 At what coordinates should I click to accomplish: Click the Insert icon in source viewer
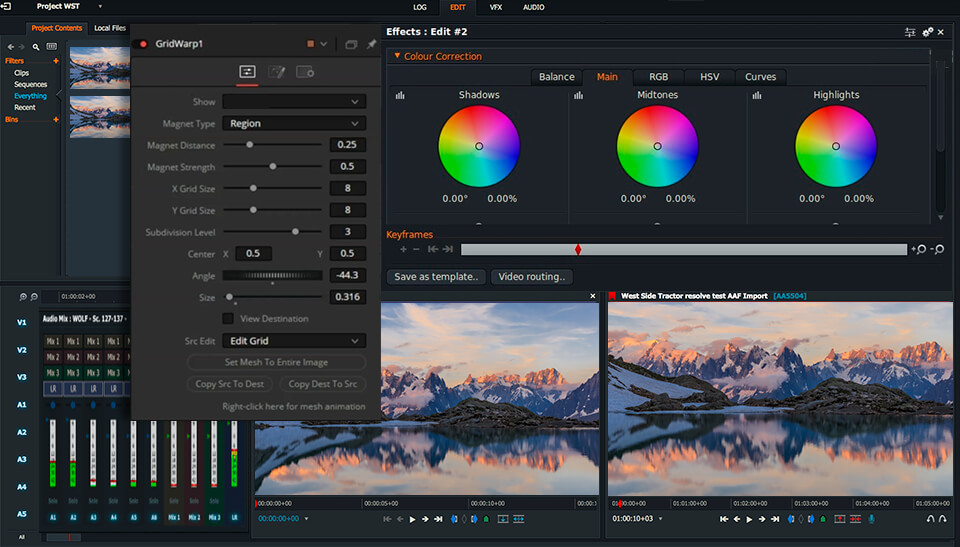503,519
